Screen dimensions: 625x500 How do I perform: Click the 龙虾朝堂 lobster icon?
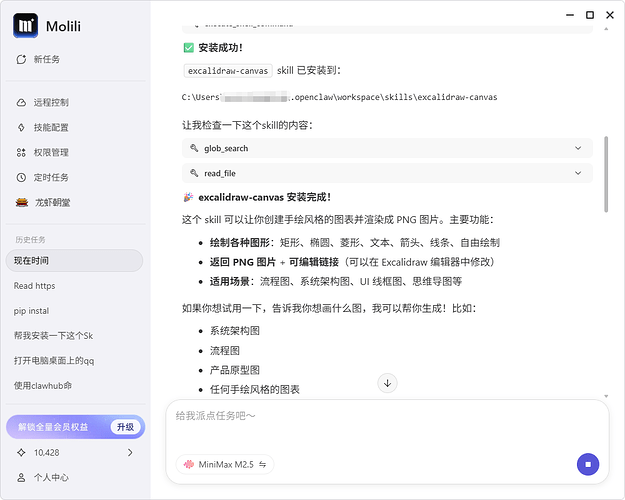tap(22, 202)
